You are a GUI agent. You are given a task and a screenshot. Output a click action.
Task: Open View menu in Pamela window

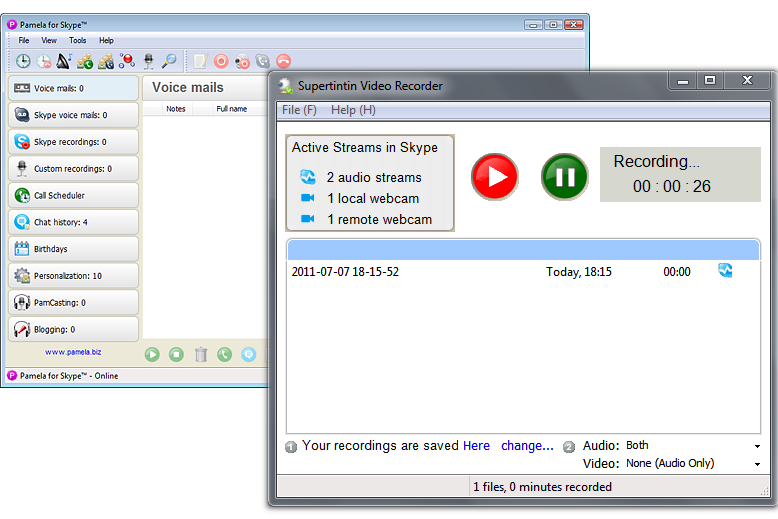(x=49, y=41)
